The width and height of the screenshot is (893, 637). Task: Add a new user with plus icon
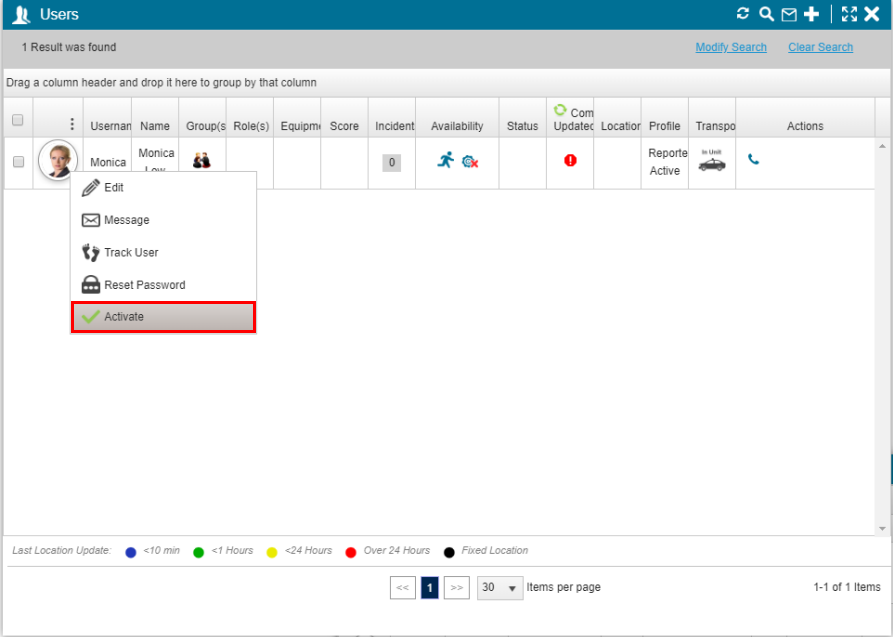coord(812,14)
